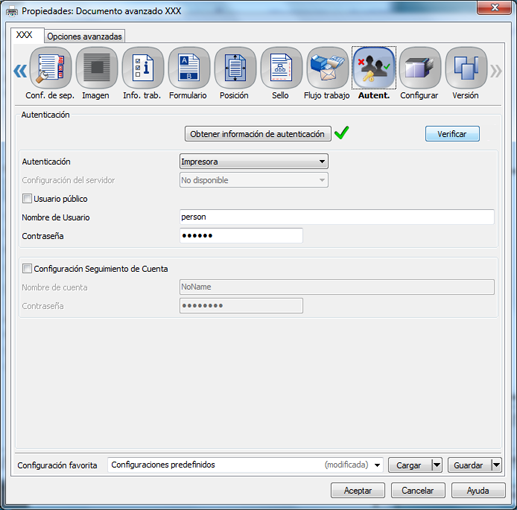
Task: Click the printer icon in title bar
Action: tap(12, 12)
